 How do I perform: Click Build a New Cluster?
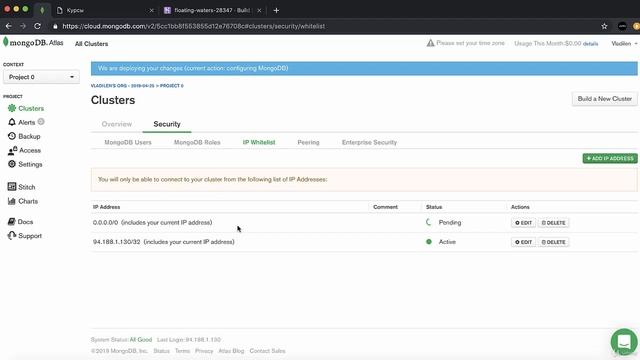(604, 99)
